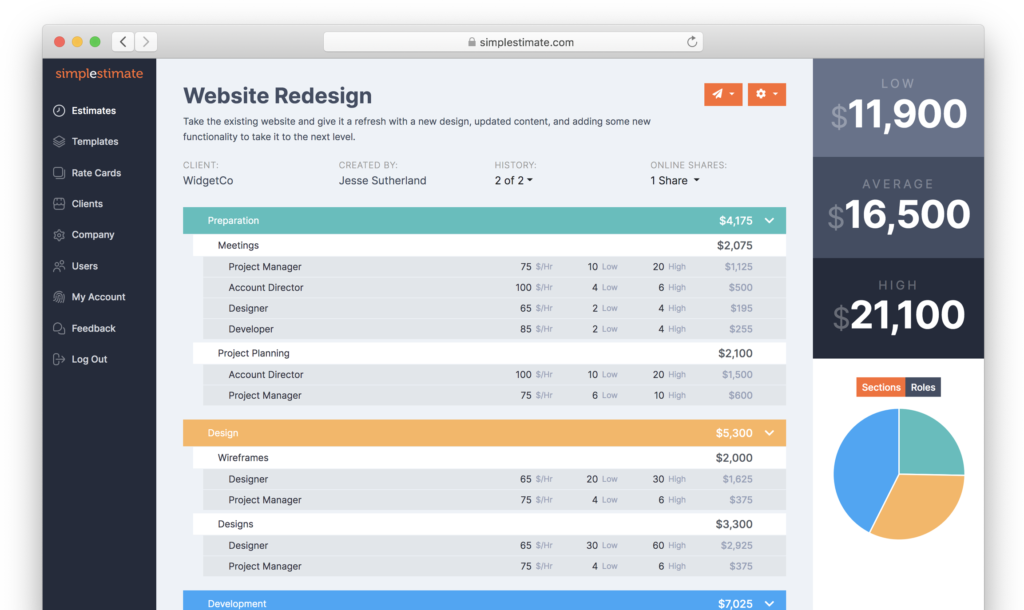Open the orange send paper-plane dropdown
Viewport: 1024px width, 610px height.
[723, 94]
